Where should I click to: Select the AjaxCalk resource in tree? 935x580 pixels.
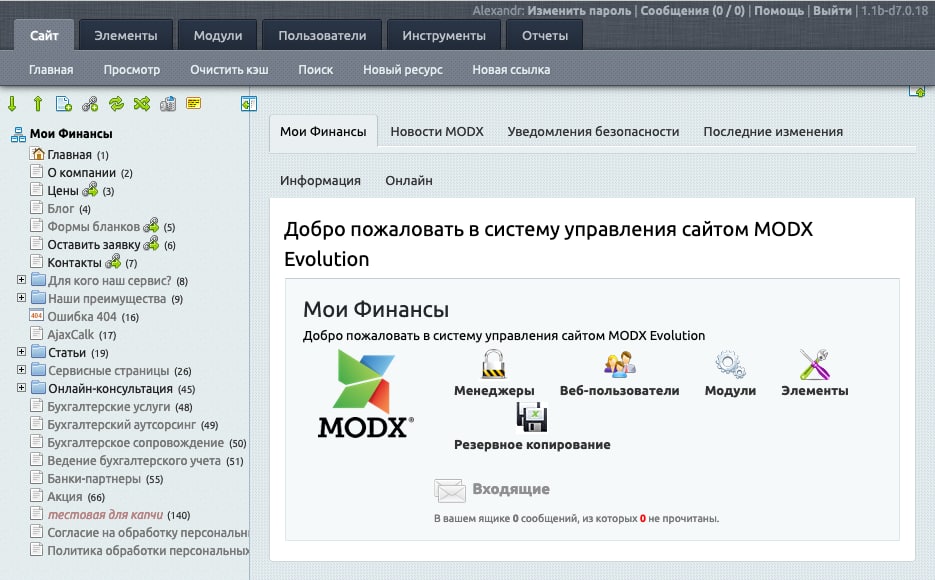[x=71, y=334]
